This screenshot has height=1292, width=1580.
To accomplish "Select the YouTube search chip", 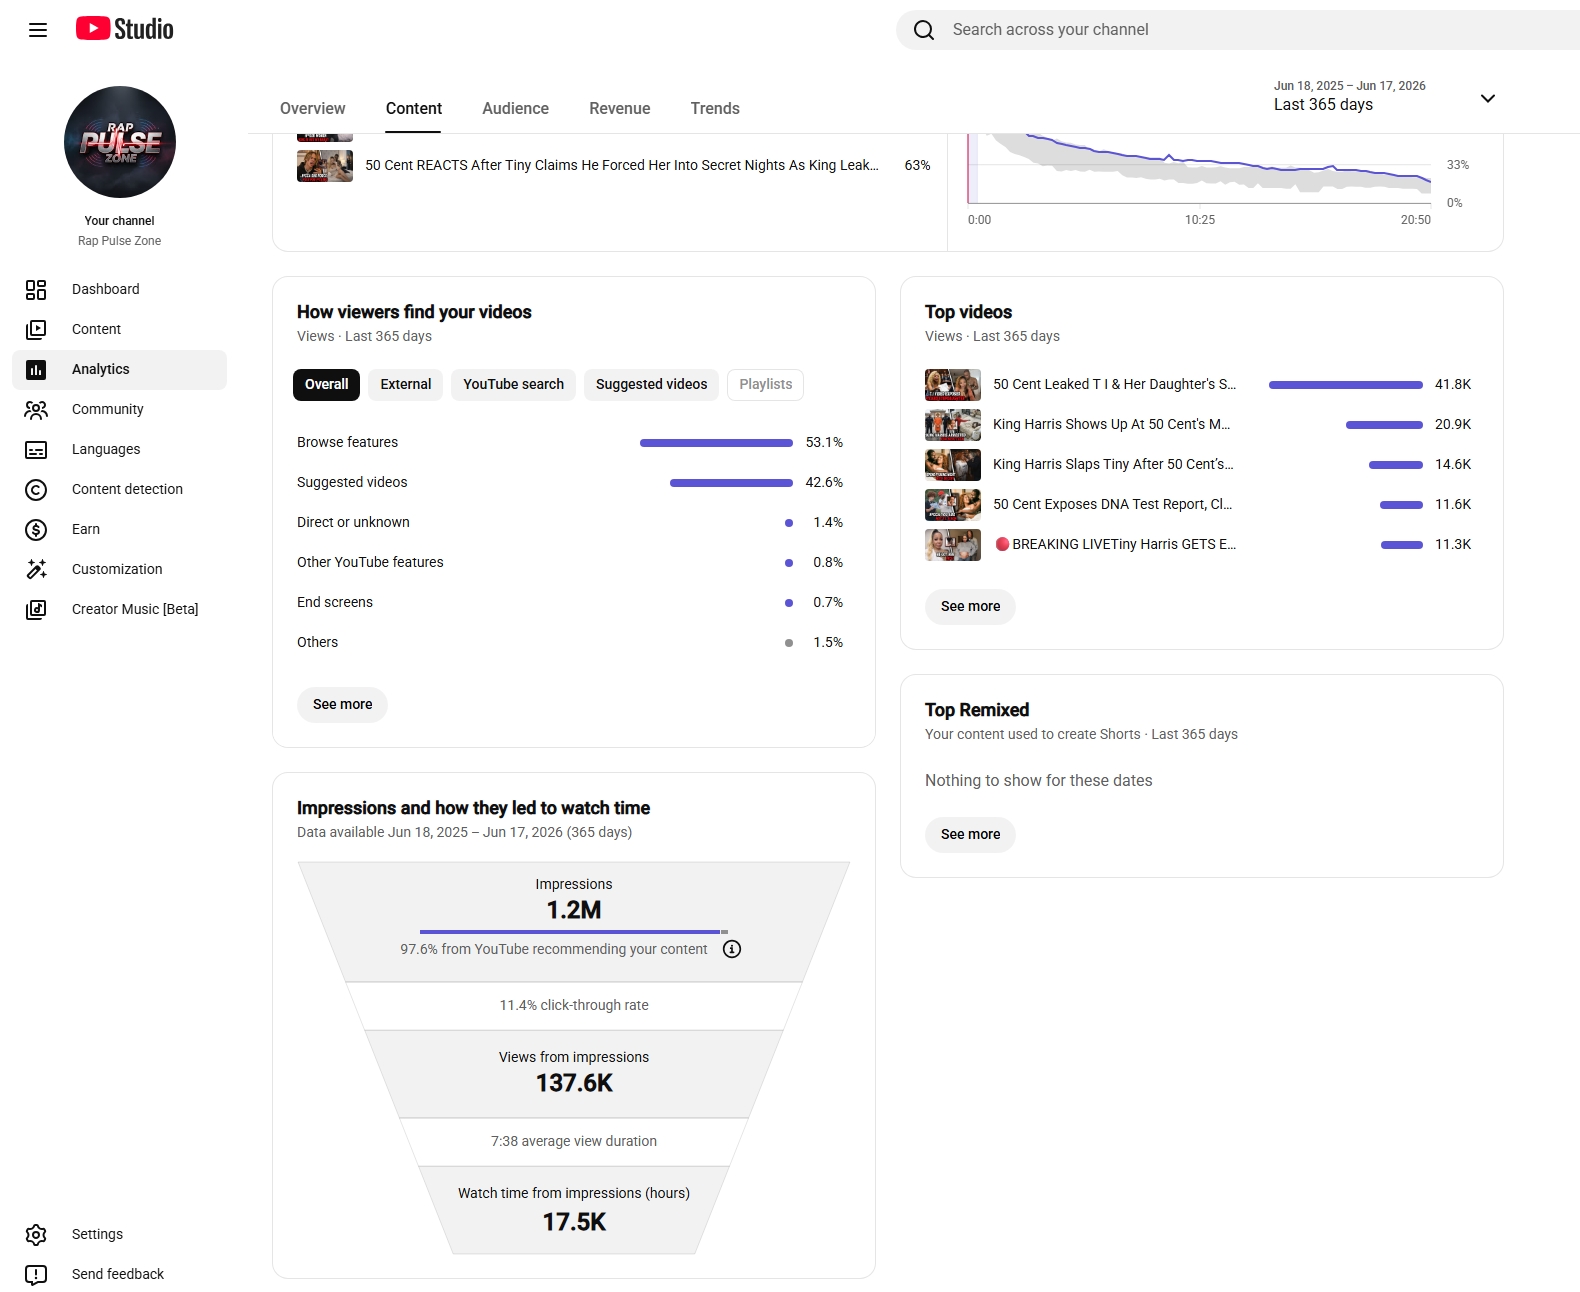I will 513,384.
